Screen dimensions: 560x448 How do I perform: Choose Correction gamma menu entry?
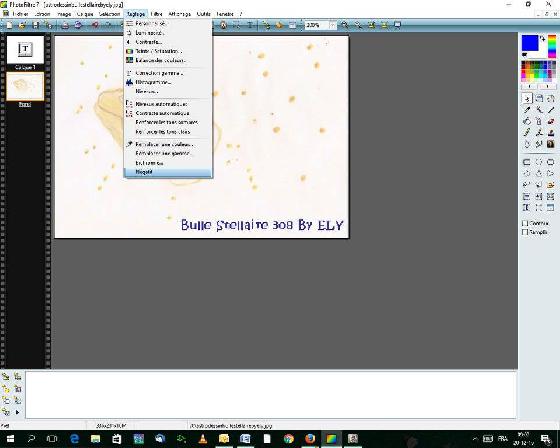pos(168,73)
